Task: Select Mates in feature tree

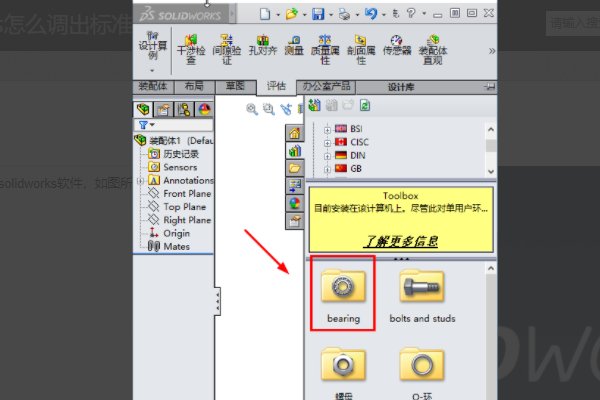Action: 169,247
